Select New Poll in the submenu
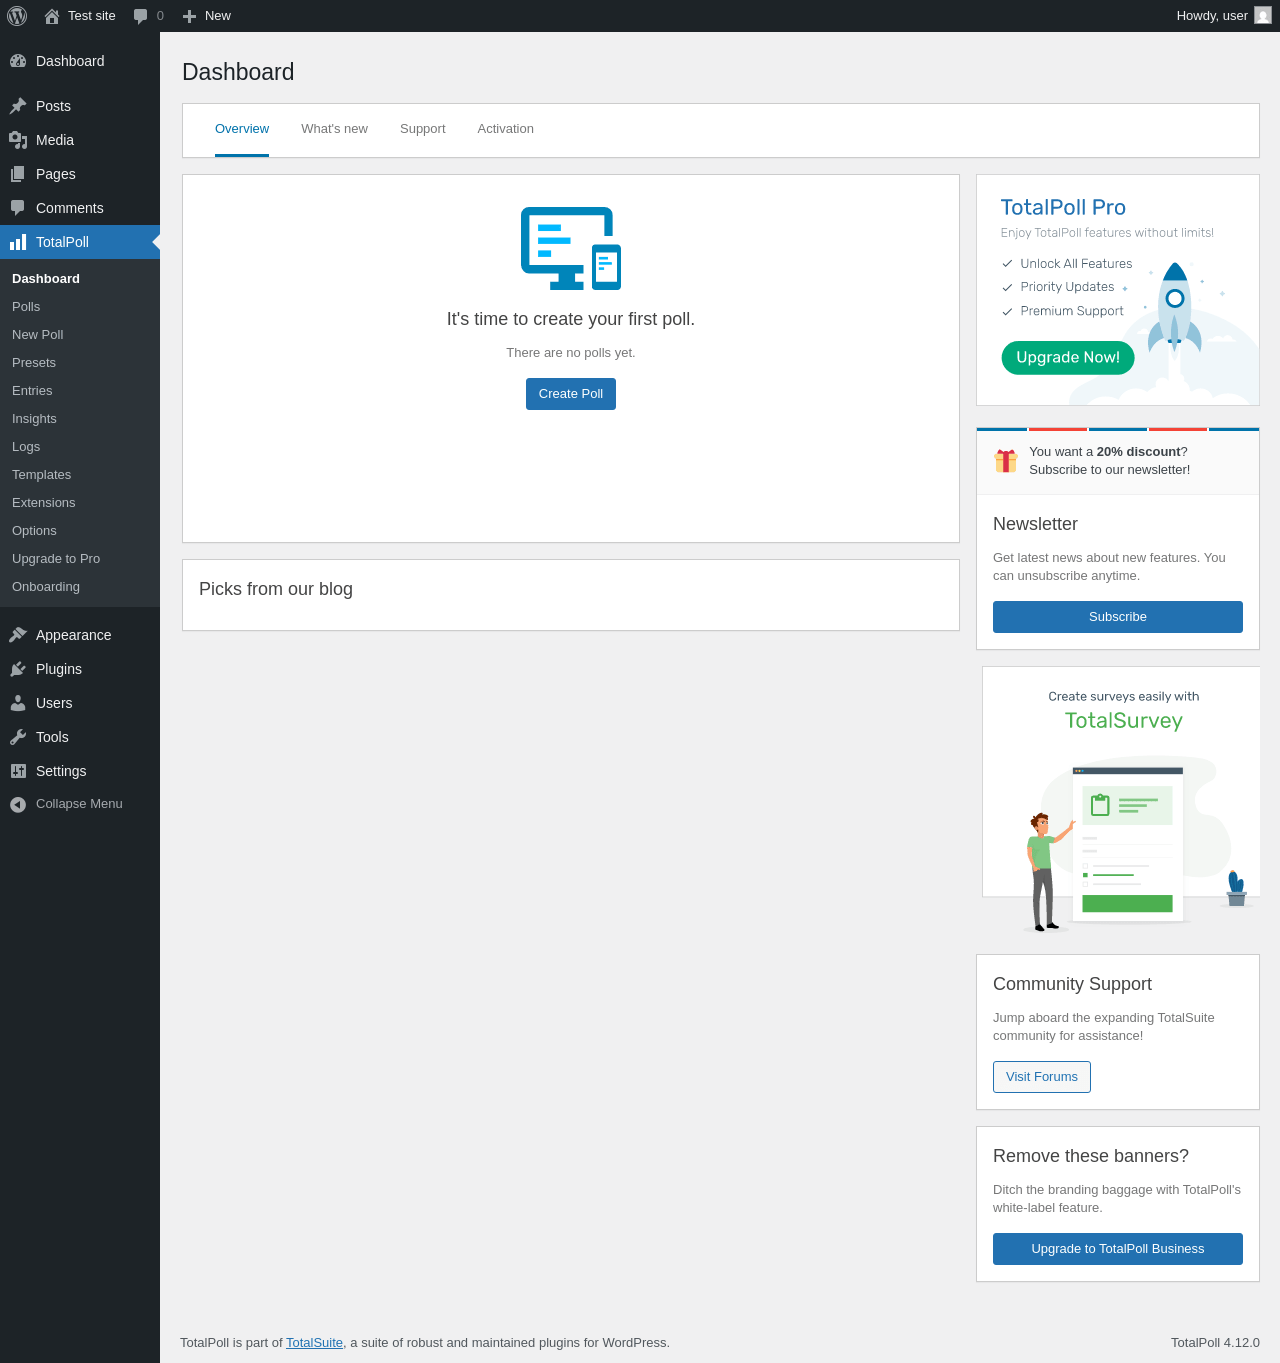This screenshot has height=1363, width=1280. (80, 335)
